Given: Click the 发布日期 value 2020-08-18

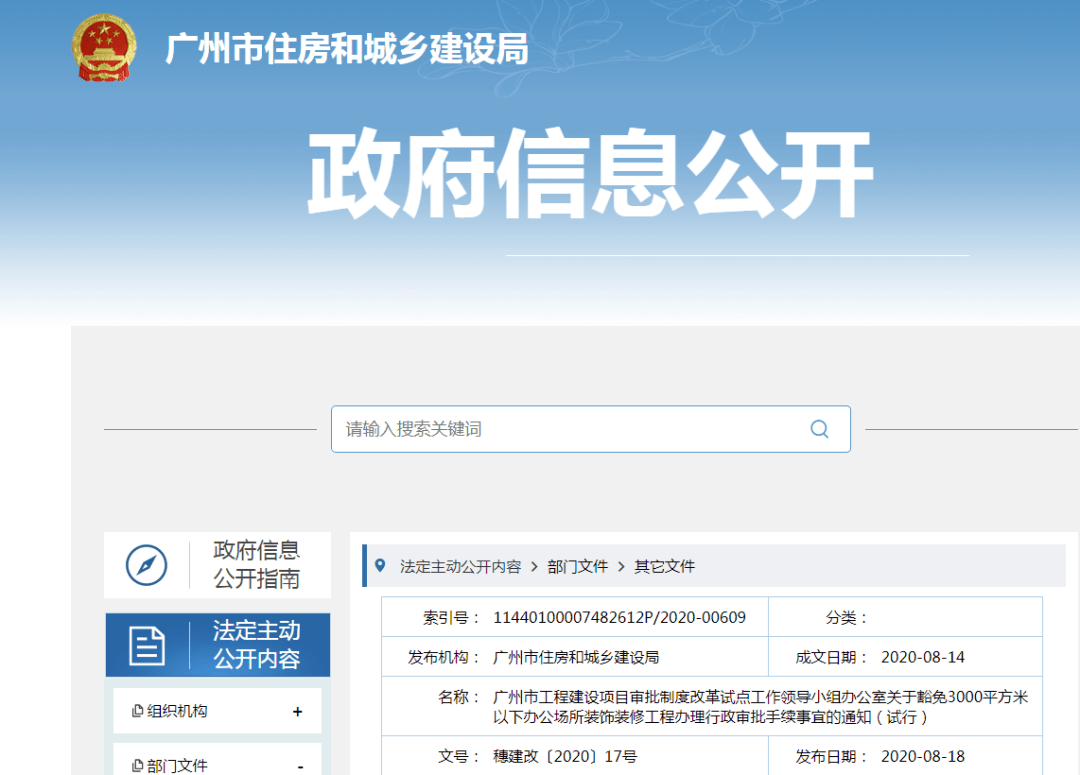Looking at the screenshot, I should [922, 756].
